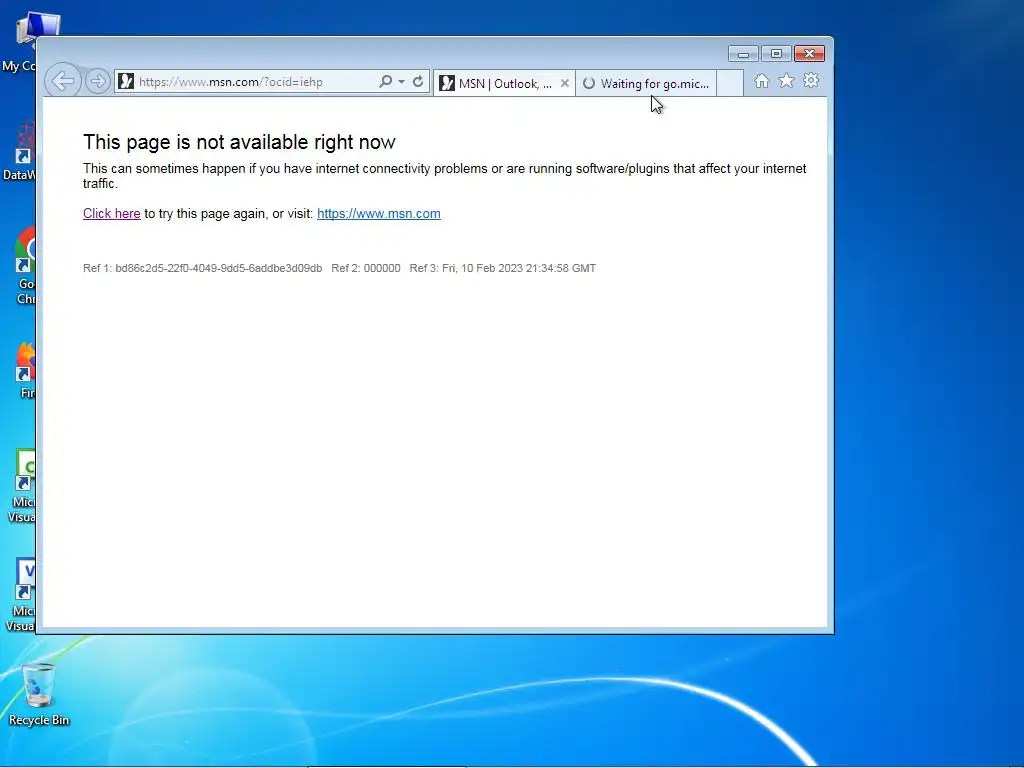This screenshot has width=1024, height=768.
Task: Open Tools with the gear icon
Action: (x=811, y=81)
